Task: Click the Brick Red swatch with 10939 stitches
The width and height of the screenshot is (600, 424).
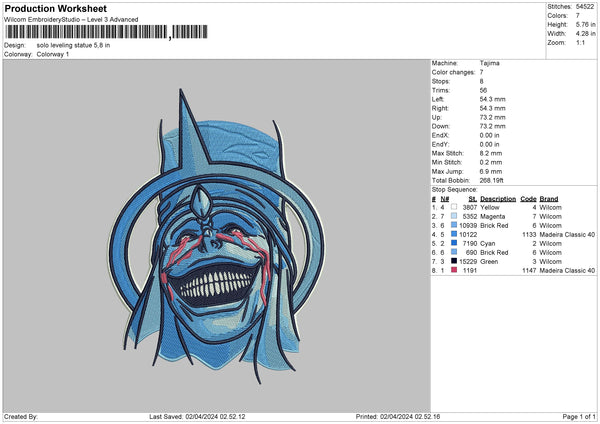Action: pyautogui.click(x=455, y=225)
